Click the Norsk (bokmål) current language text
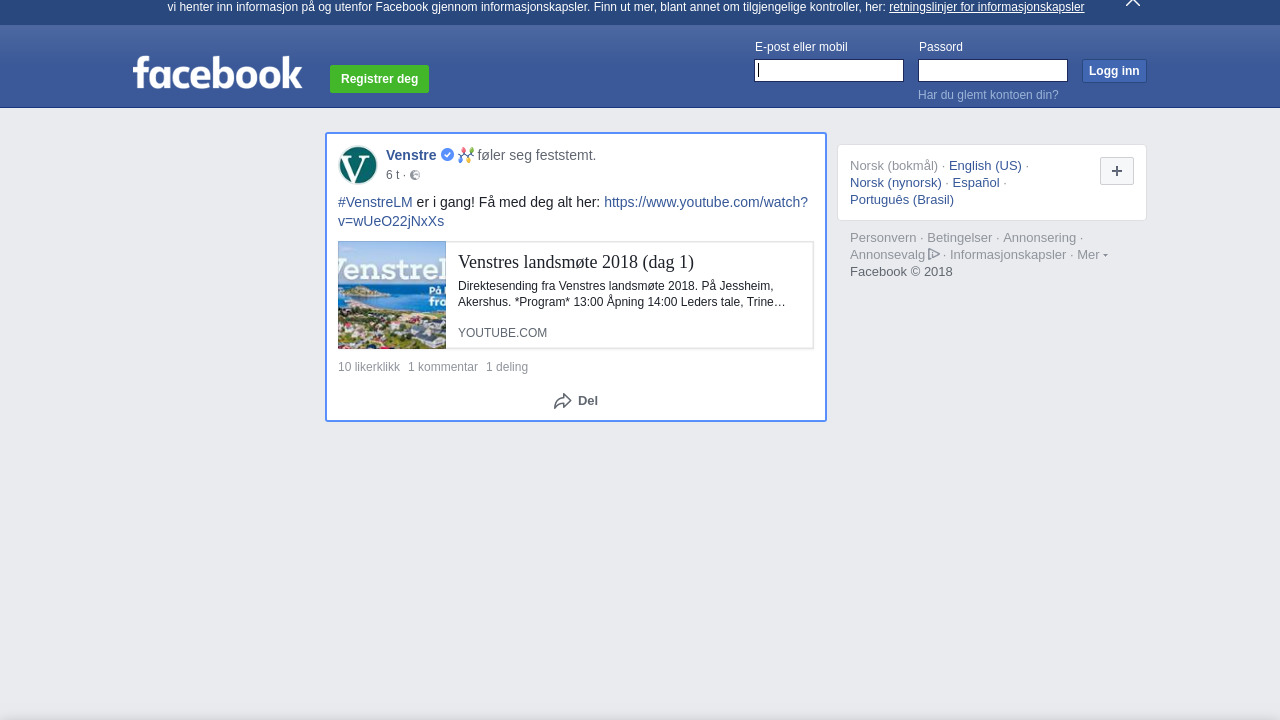This screenshot has width=1280, height=720. click(x=894, y=166)
